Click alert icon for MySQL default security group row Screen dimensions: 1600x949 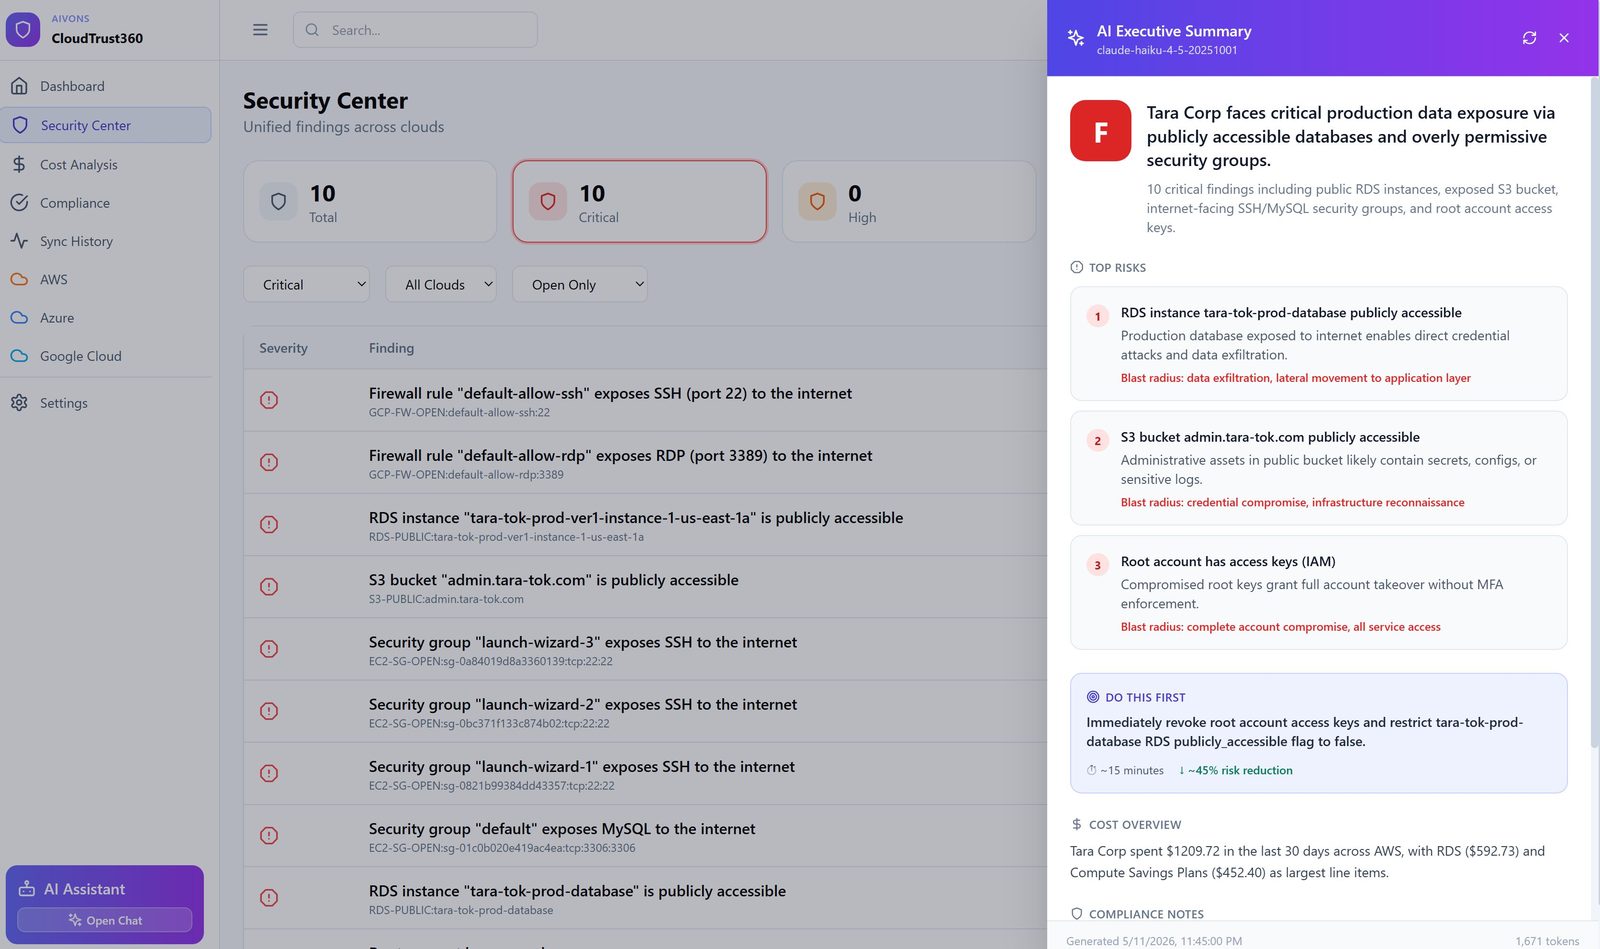269,835
